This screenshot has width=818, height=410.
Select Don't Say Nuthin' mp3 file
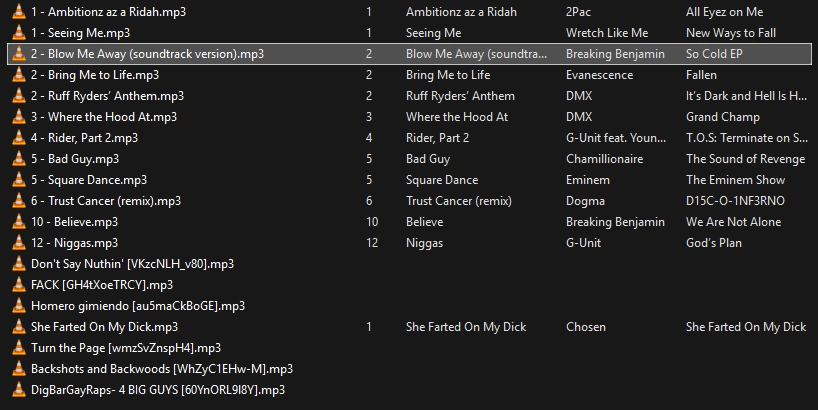[133, 263]
